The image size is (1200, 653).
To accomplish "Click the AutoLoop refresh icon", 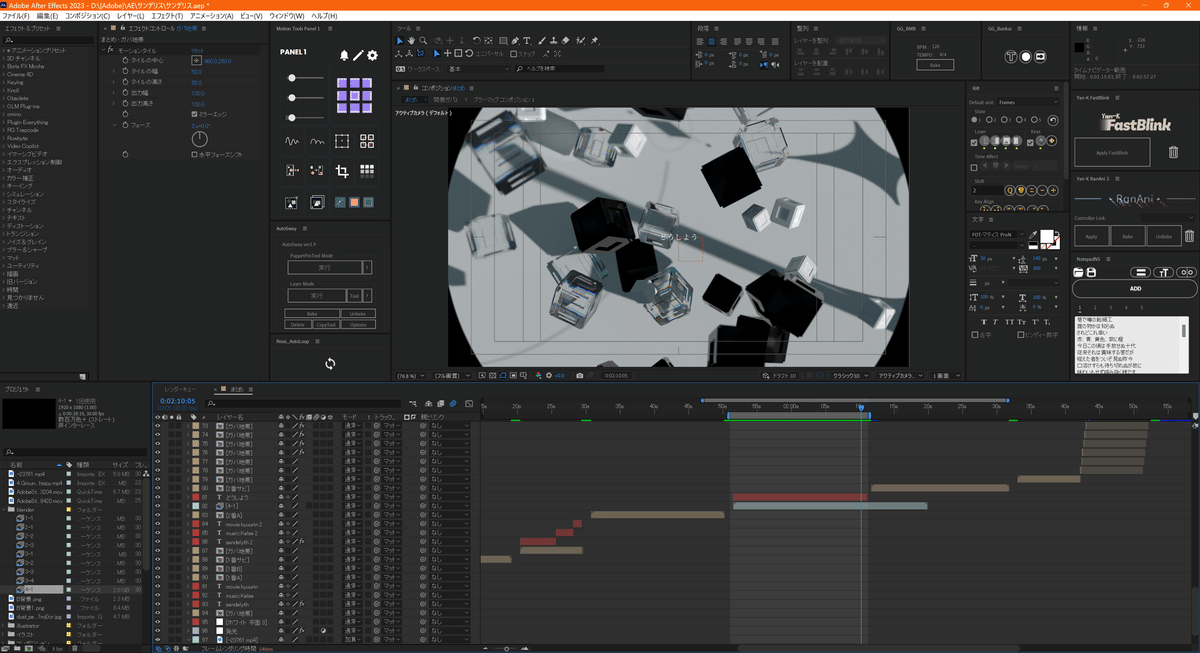I will [330, 364].
